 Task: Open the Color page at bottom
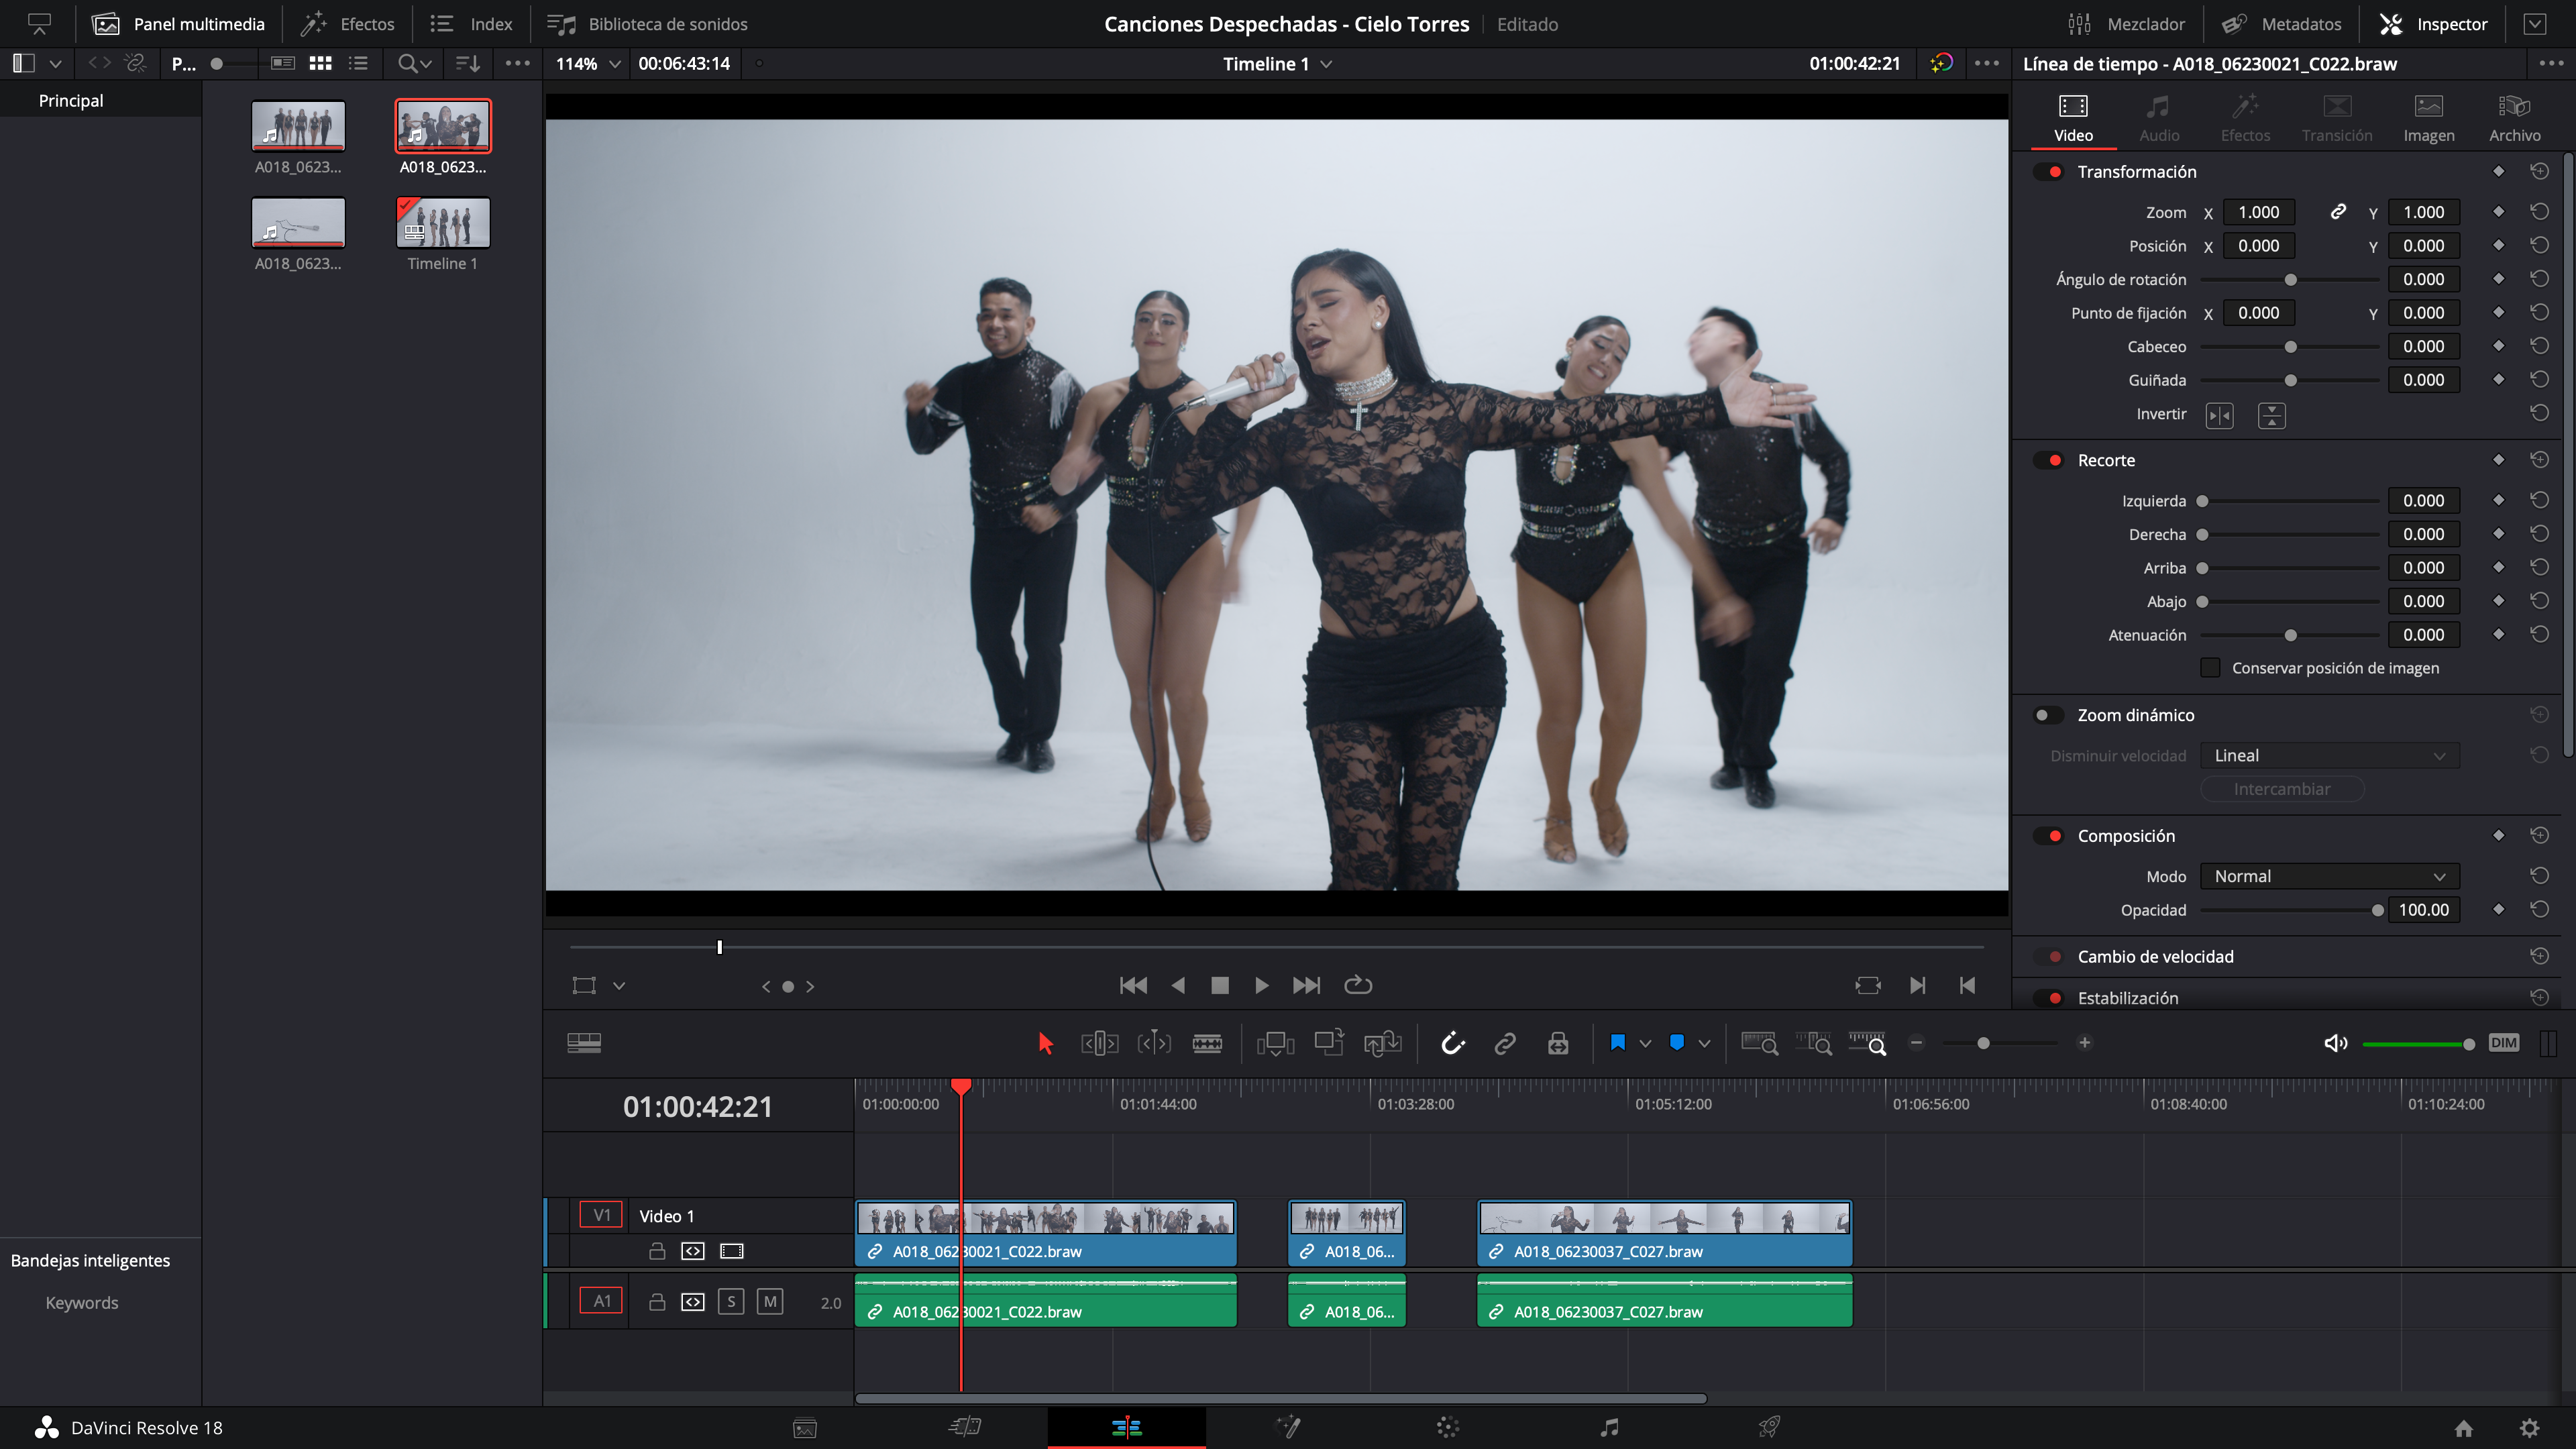pyautogui.click(x=1448, y=1427)
